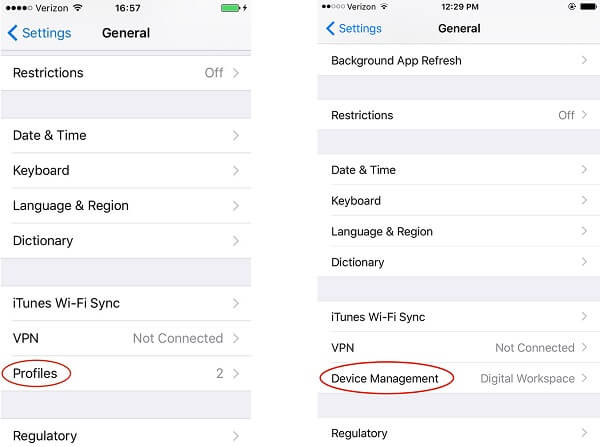Screen dimensions: 600x447
Task: Open Device Management for Digital Workspace
Action: coord(459,378)
